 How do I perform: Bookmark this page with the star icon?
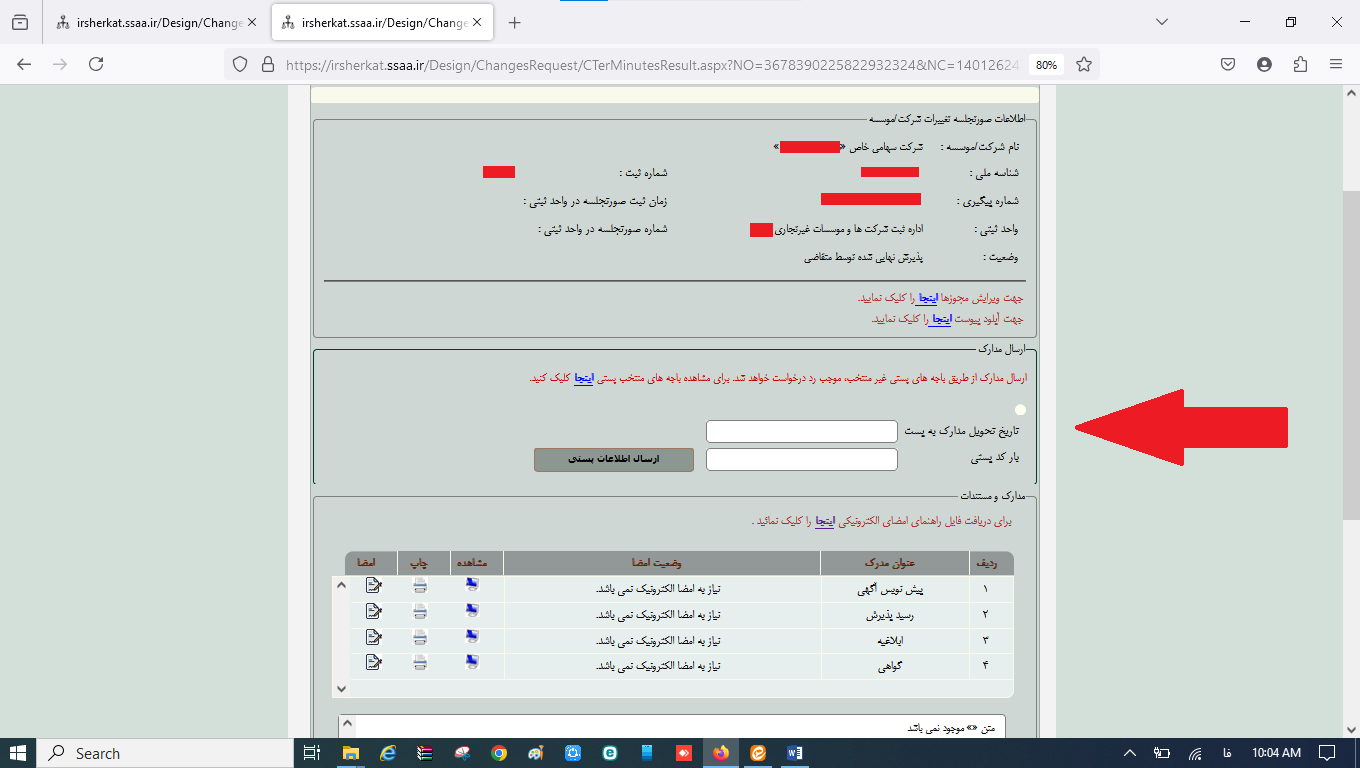pyautogui.click(x=1084, y=64)
